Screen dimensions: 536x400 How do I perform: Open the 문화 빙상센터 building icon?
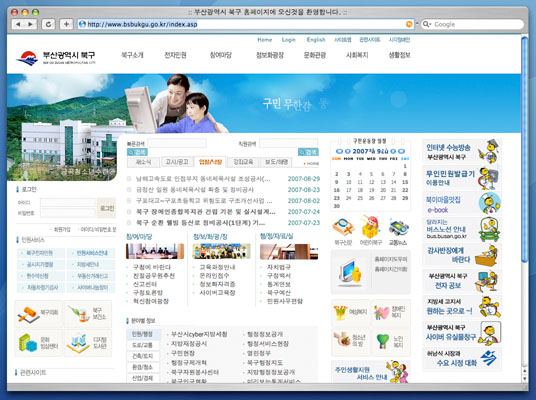click(28, 343)
